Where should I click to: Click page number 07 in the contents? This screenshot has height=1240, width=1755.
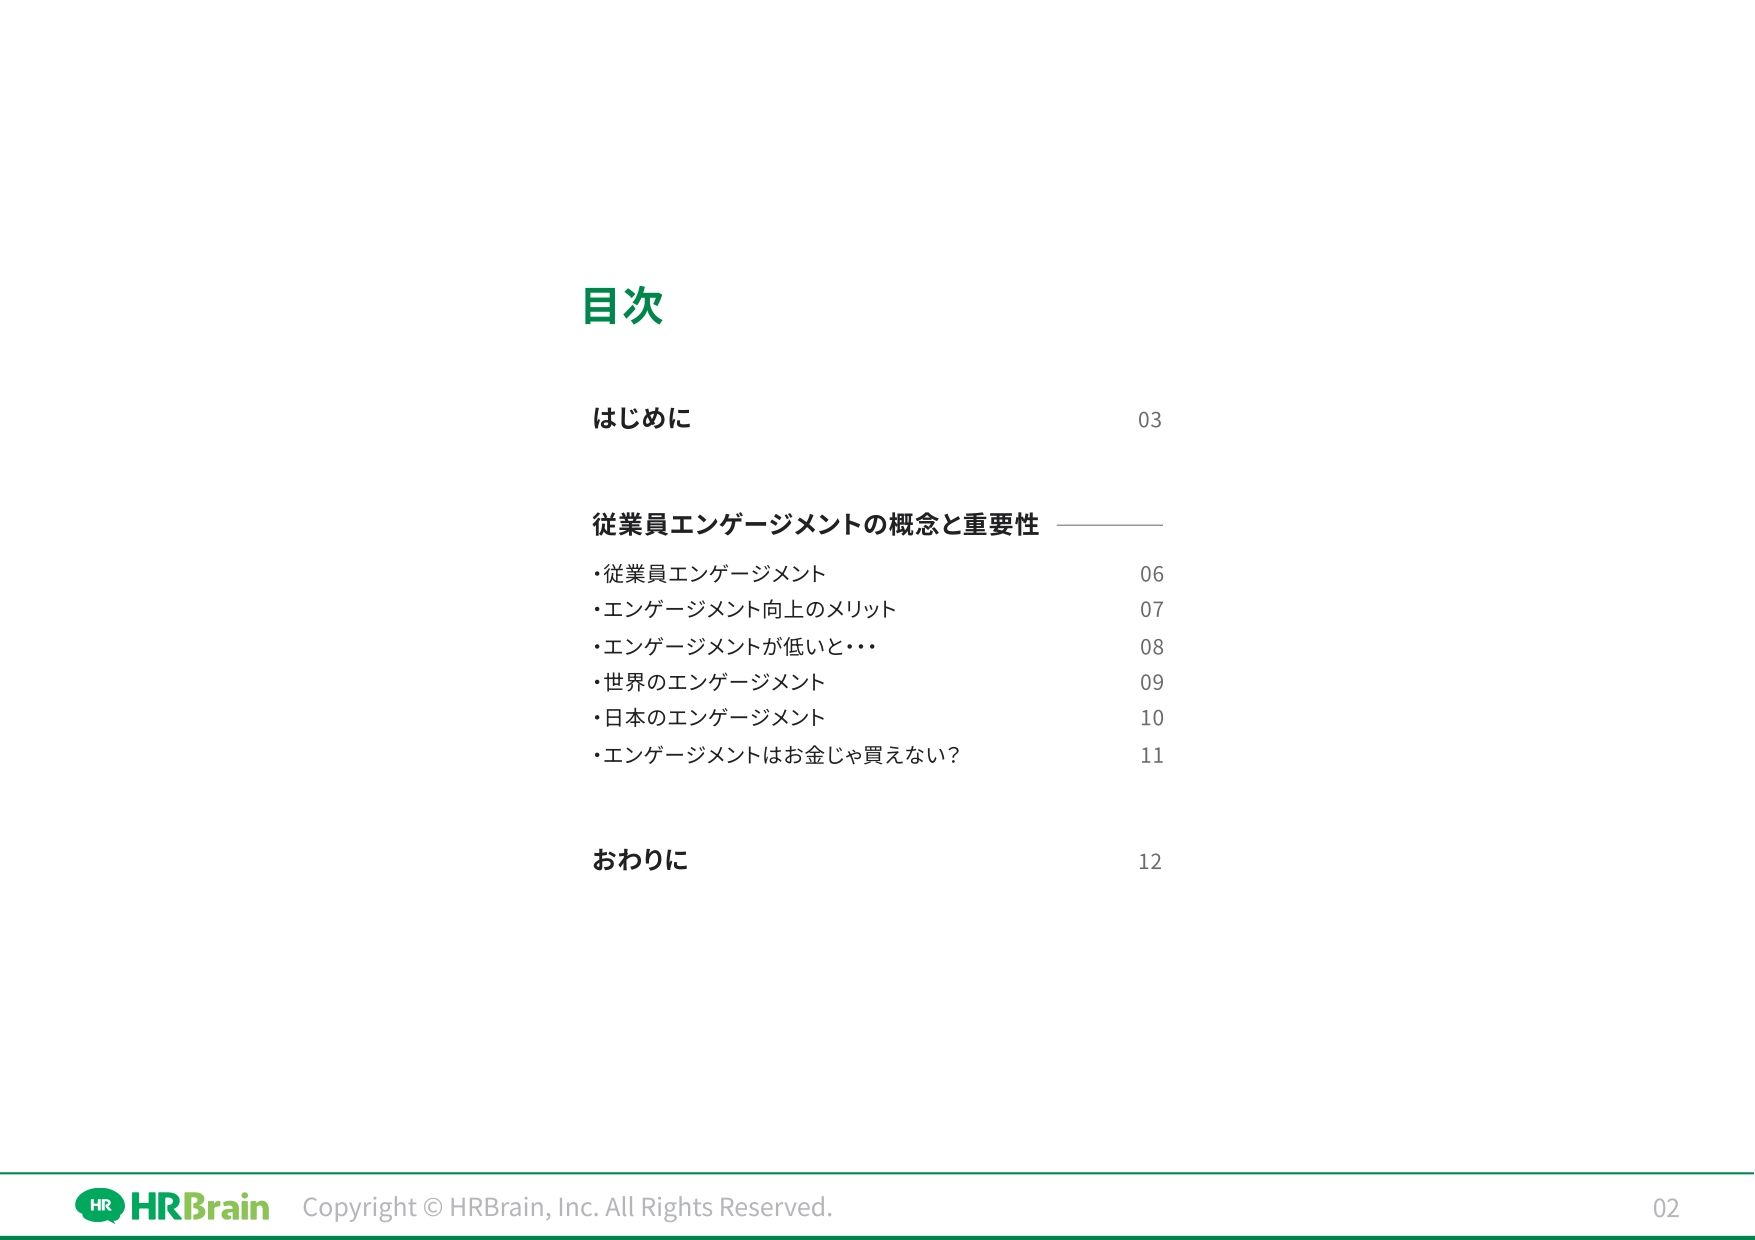point(1151,610)
